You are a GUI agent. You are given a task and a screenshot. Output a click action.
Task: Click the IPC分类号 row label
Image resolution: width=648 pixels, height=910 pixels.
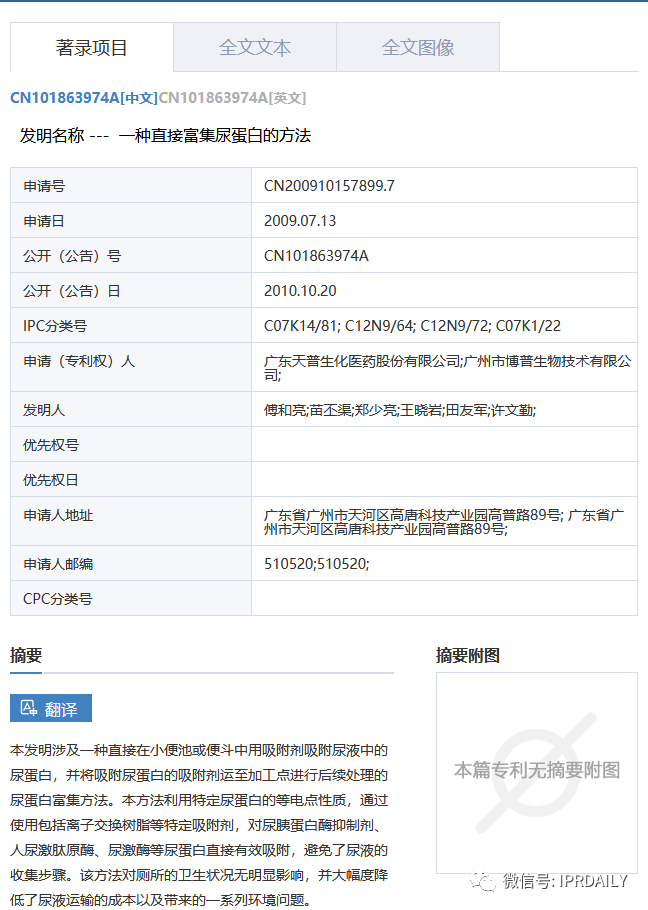coord(55,326)
